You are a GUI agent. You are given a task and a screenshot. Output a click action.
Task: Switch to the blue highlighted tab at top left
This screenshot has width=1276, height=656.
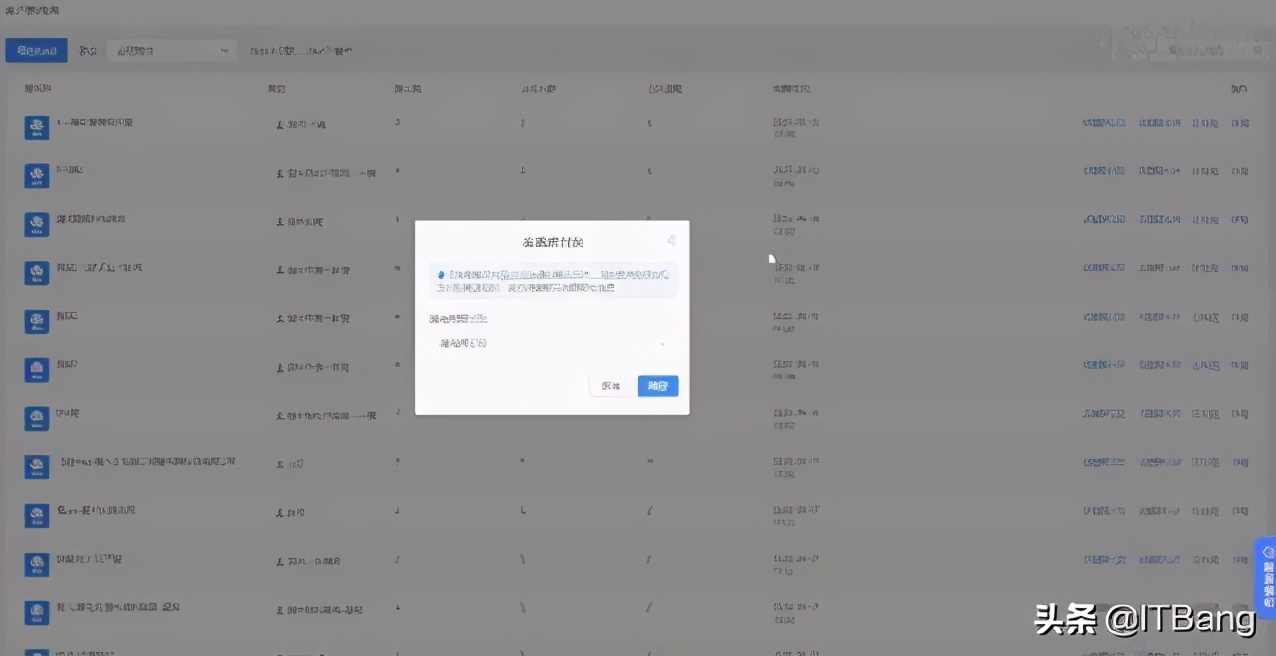coord(37,49)
